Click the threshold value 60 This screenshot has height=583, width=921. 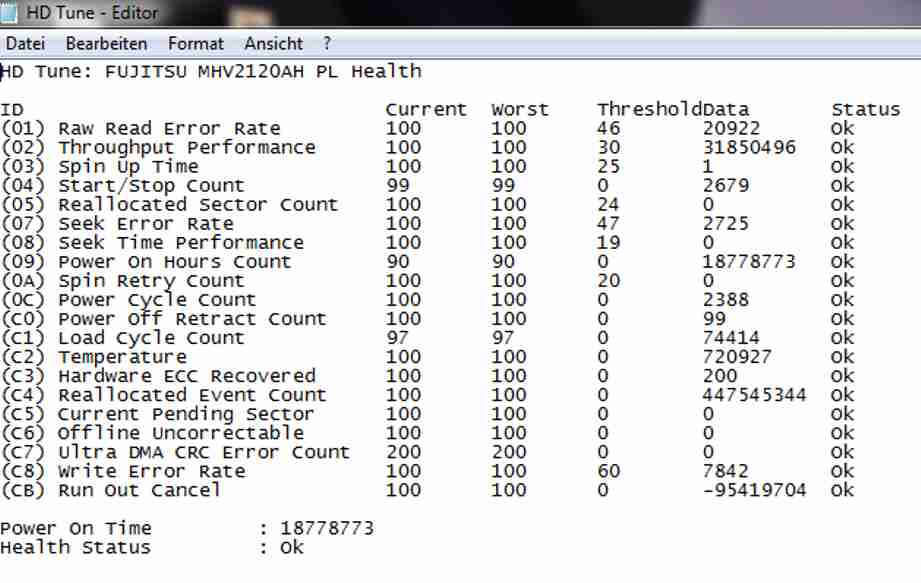tap(609, 471)
